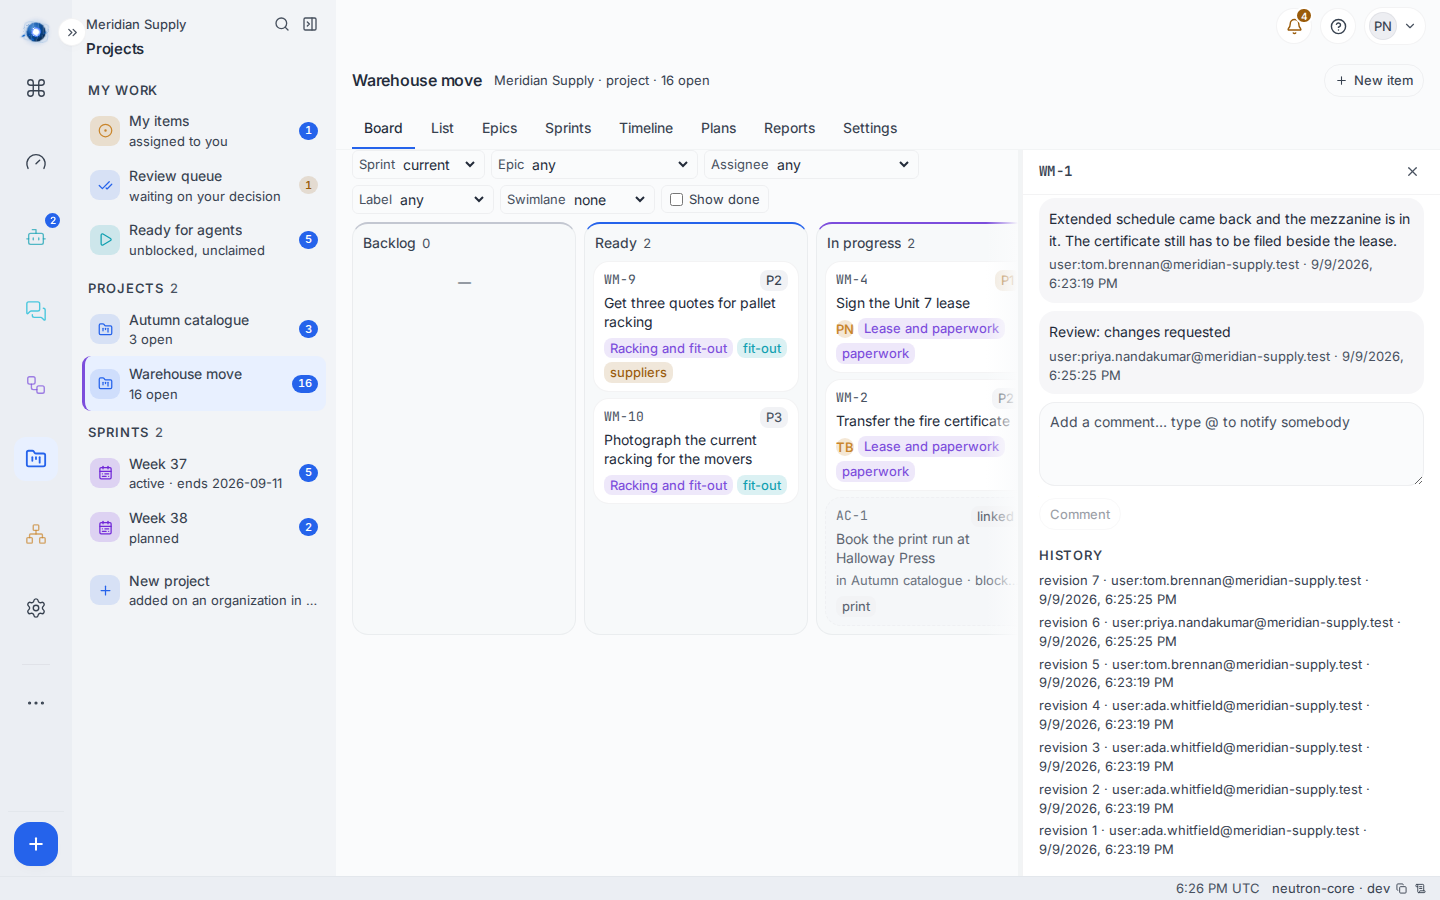1440x900 pixels.
Task: Switch to the Reports tab
Action: (x=789, y=128)
